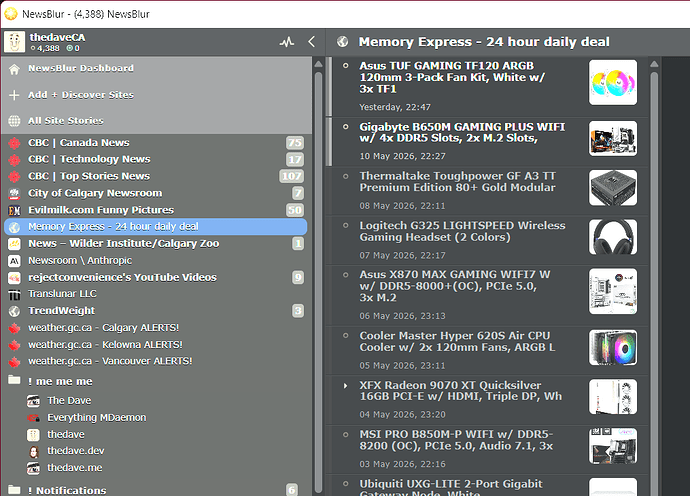Screen dimensions: 690x496
Task: Click 'Yesterday, 22:47' timestamp text
Action: pyautogui.click(x=395, y=107)
